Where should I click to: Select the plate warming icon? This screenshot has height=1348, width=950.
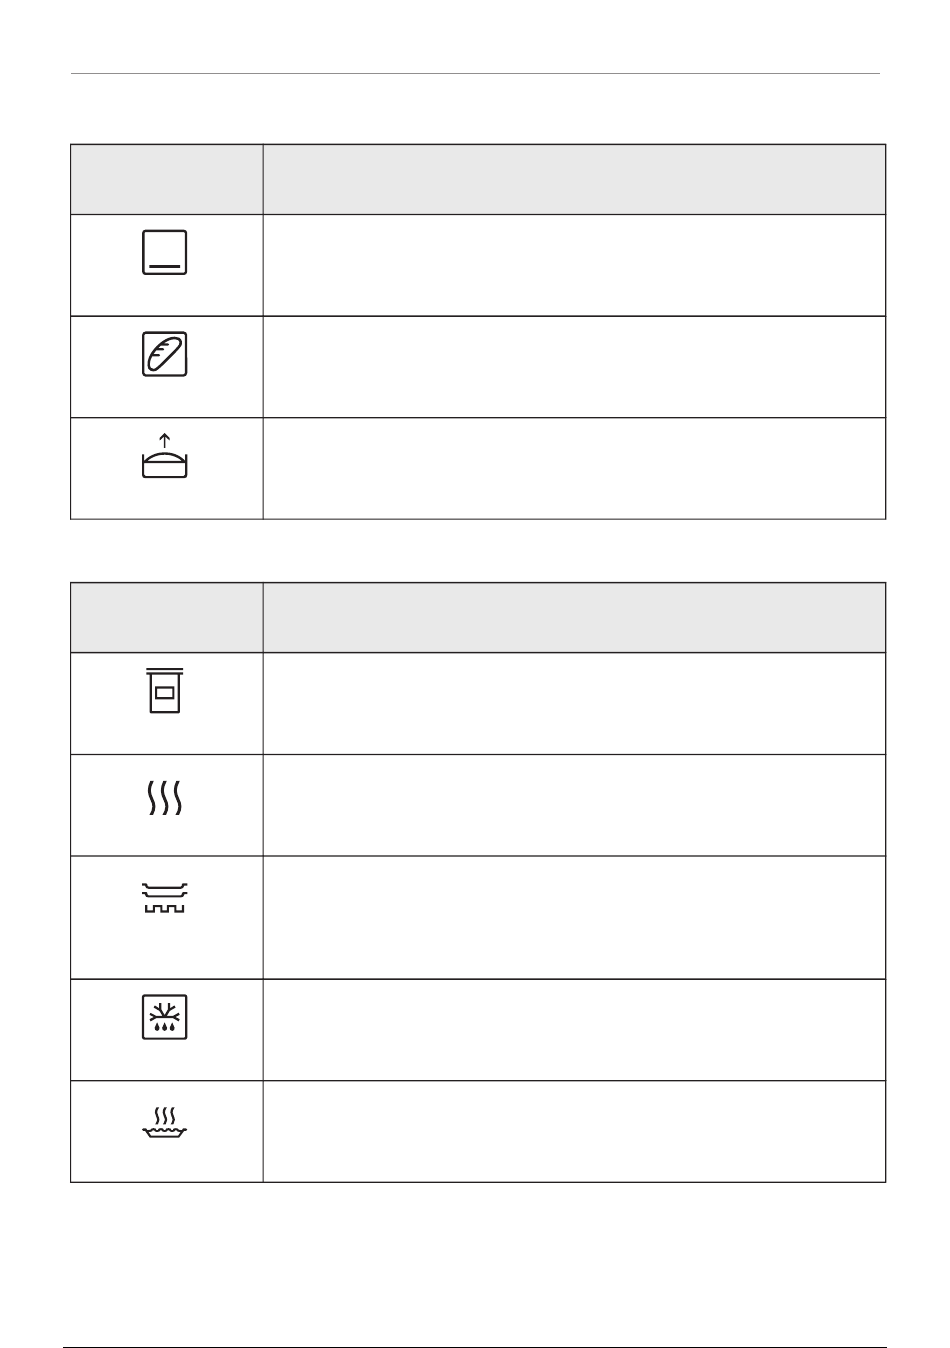165,897
